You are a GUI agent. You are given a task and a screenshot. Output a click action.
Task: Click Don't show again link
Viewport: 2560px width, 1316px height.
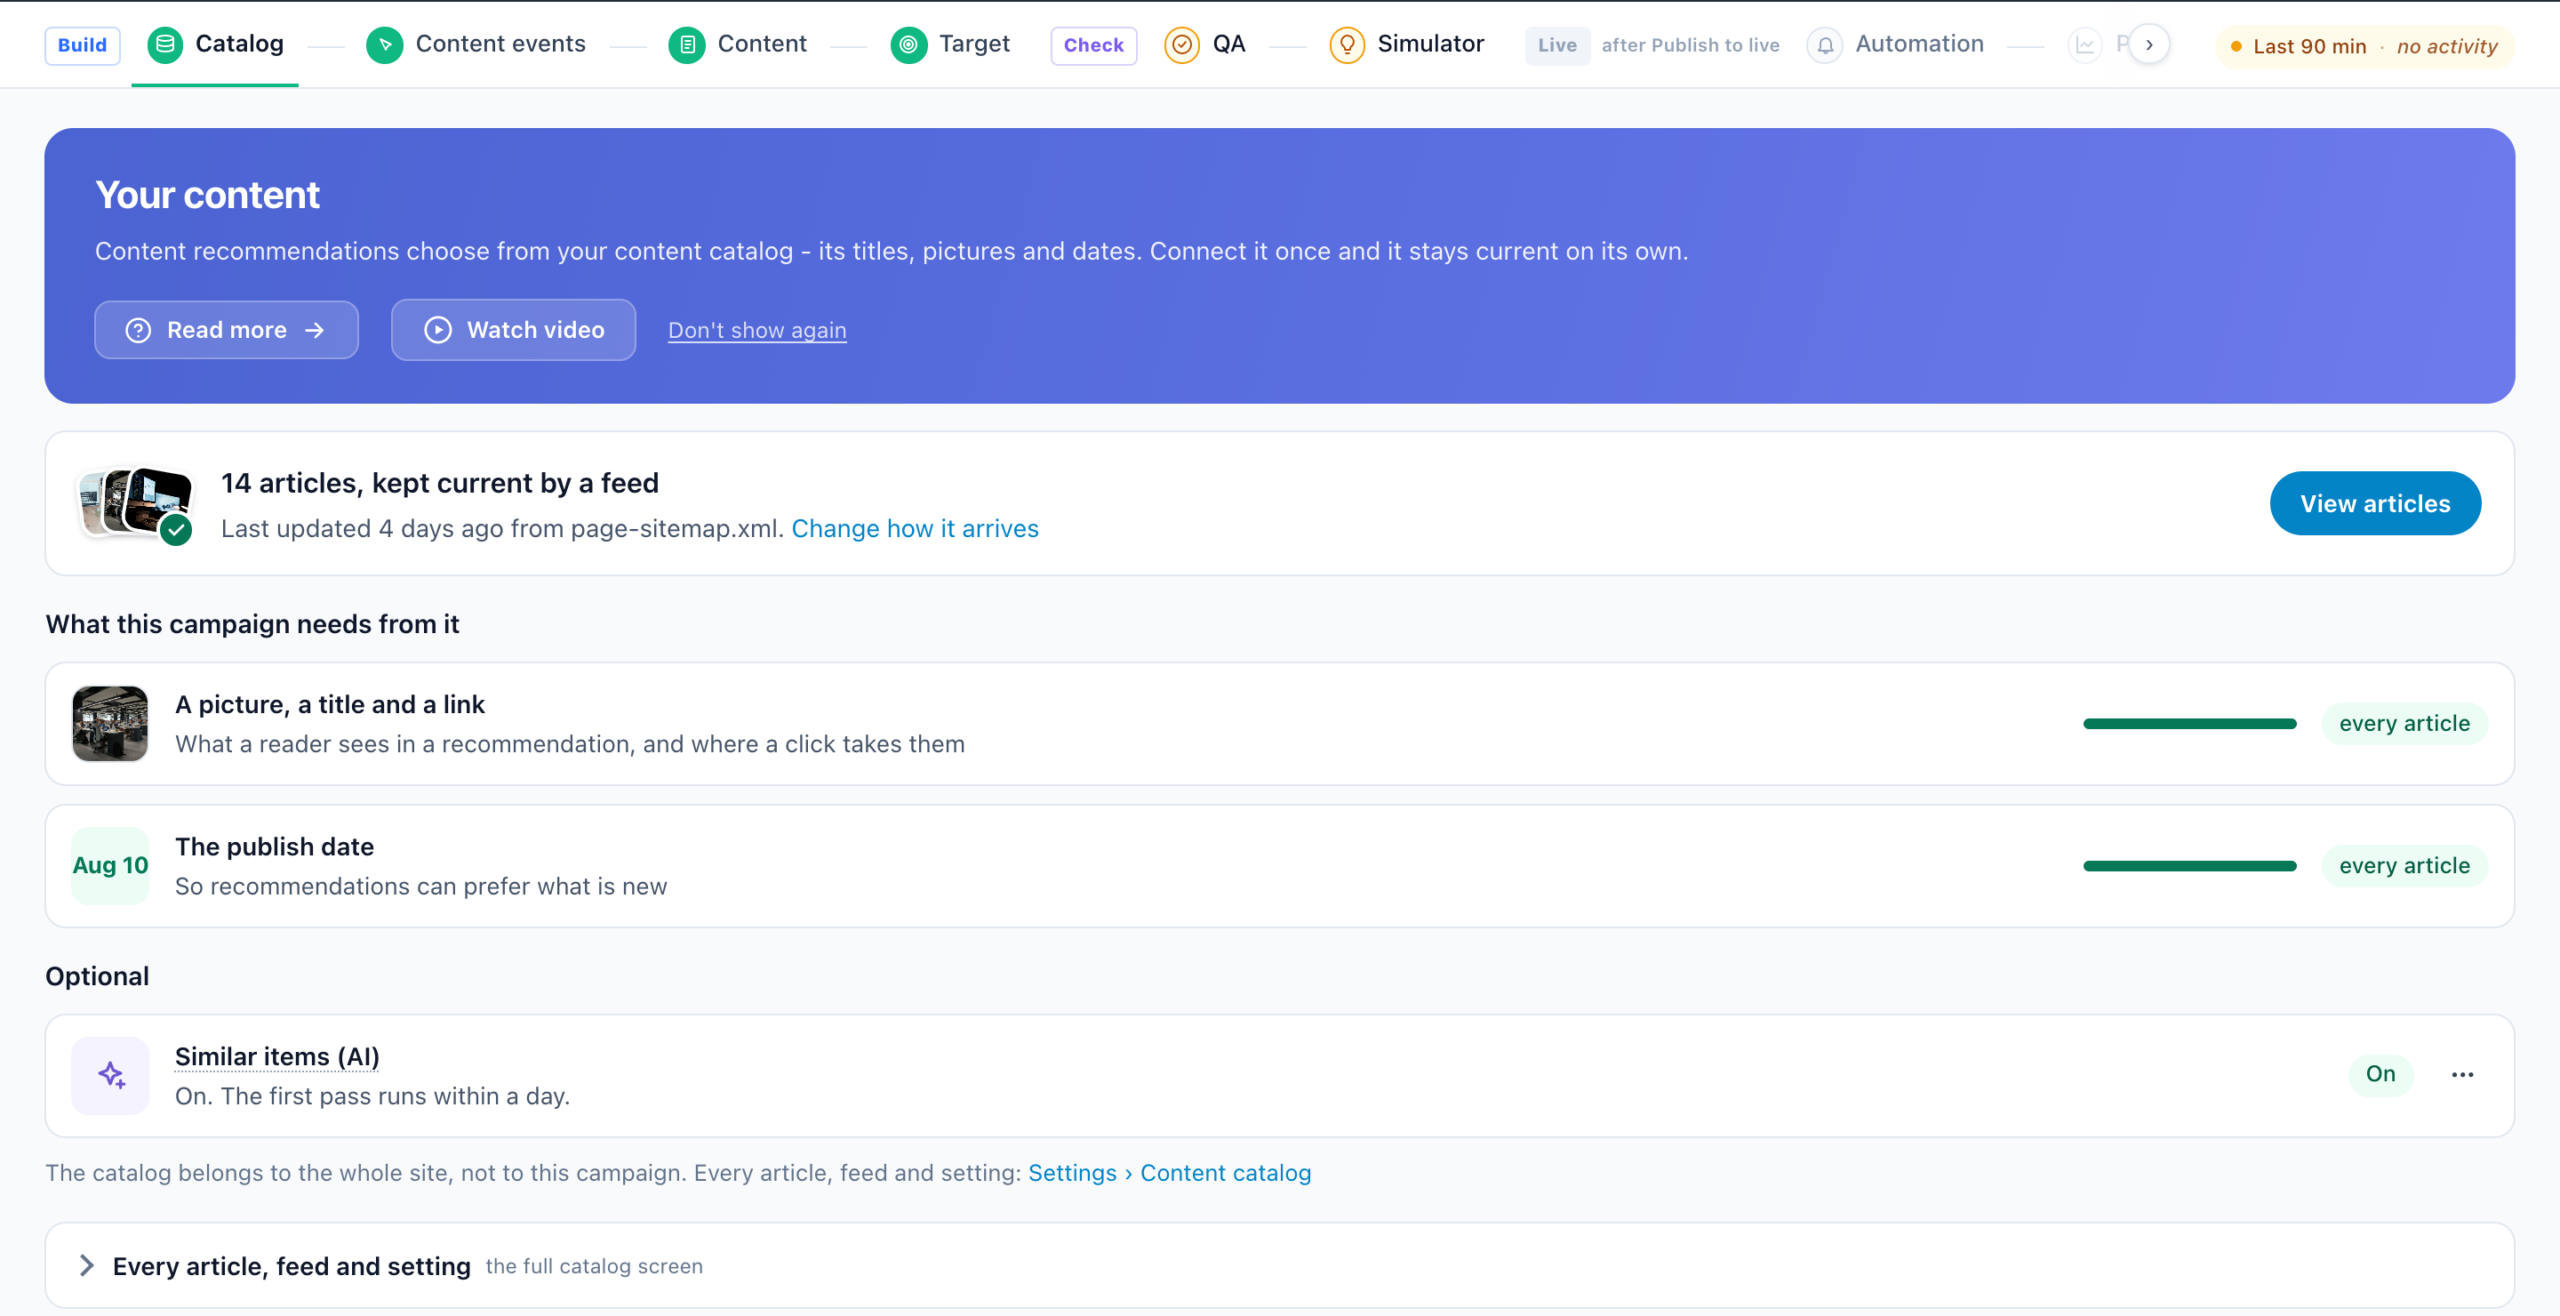pyautogui.click(x=757, y=330)
